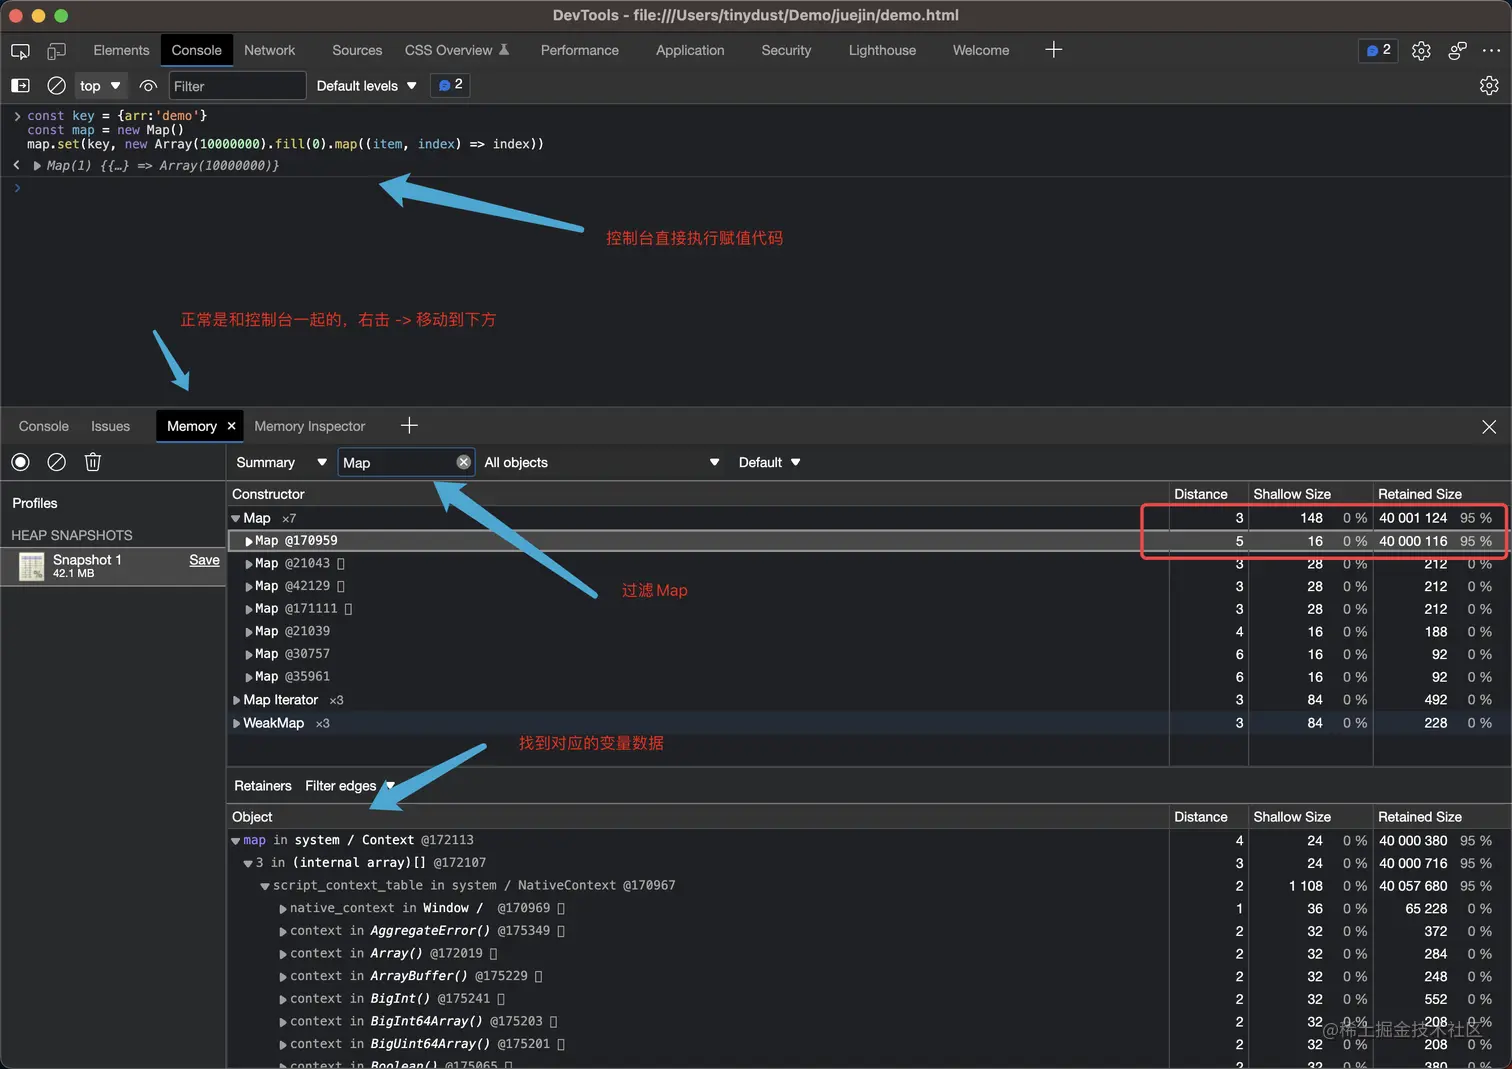Open the Lighthouse tab
This screenshot has width=1512, height=1069.
[882, 50]
